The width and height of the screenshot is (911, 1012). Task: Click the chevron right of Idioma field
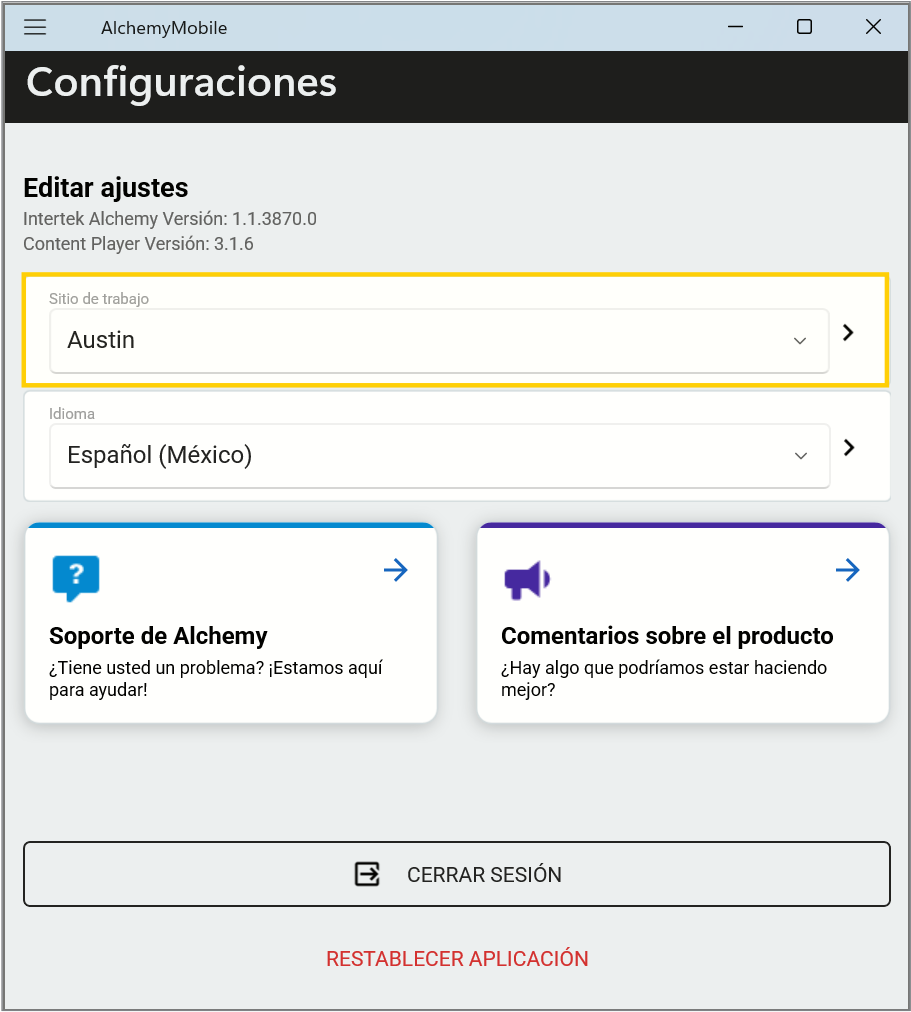point(849,447)
